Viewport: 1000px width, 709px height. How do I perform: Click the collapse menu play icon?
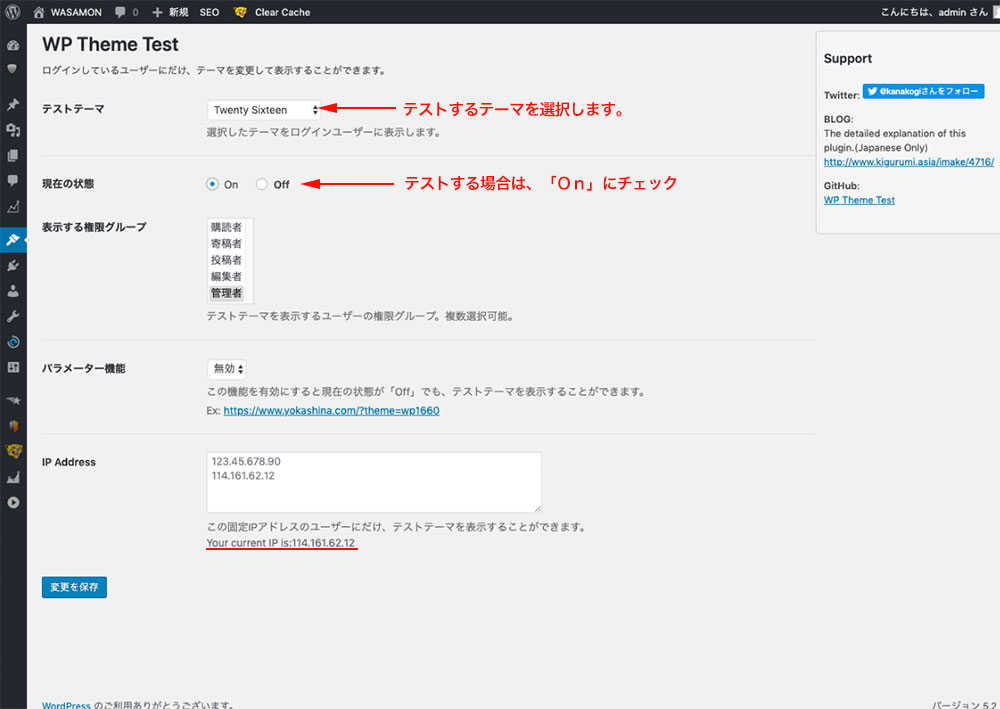click(x=13, y=502)
